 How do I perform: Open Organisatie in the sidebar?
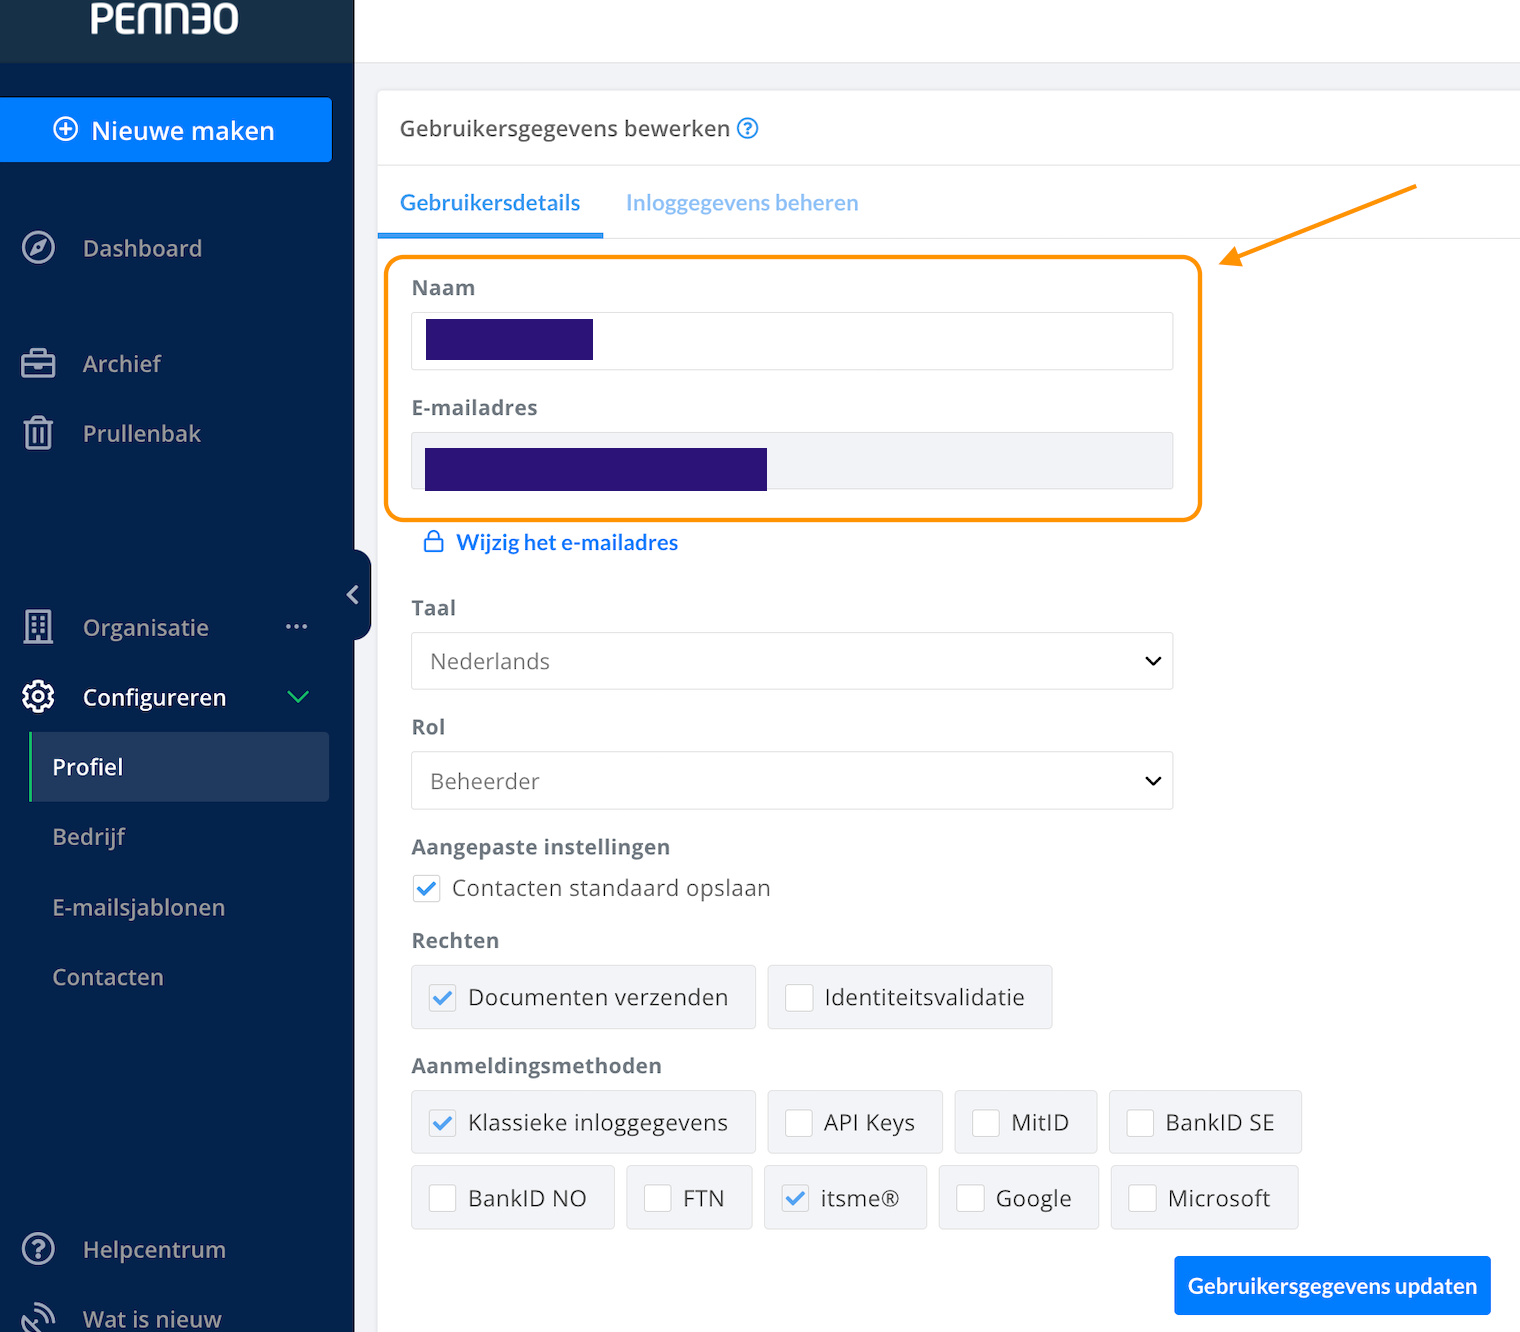(146, 627)
